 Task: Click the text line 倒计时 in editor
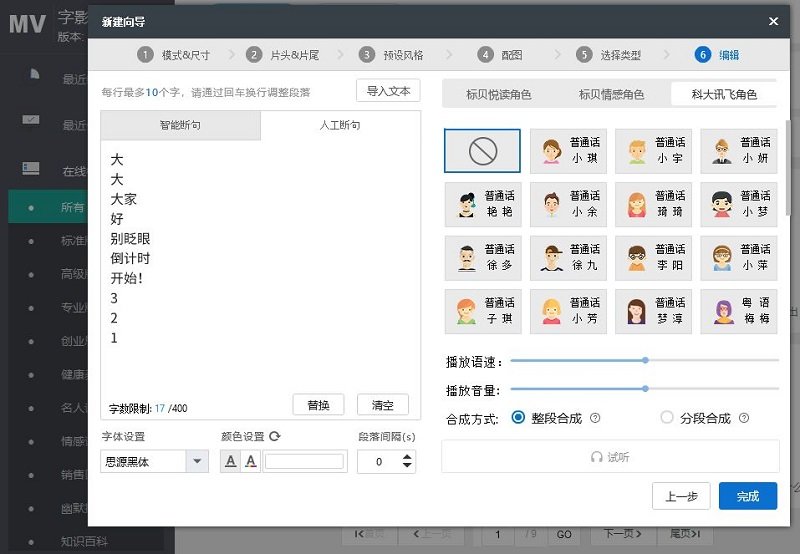pyautogui.click(x=130, y=258)
